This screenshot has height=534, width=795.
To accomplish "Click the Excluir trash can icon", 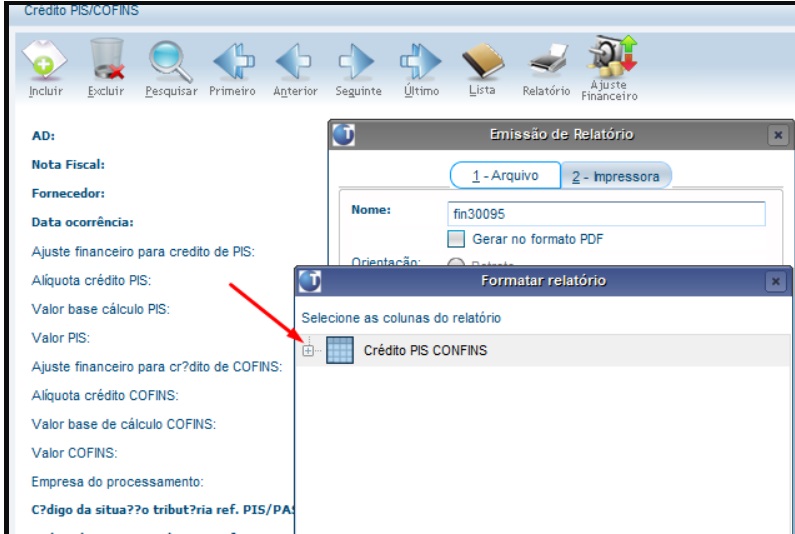I will [x=107, y=58].
